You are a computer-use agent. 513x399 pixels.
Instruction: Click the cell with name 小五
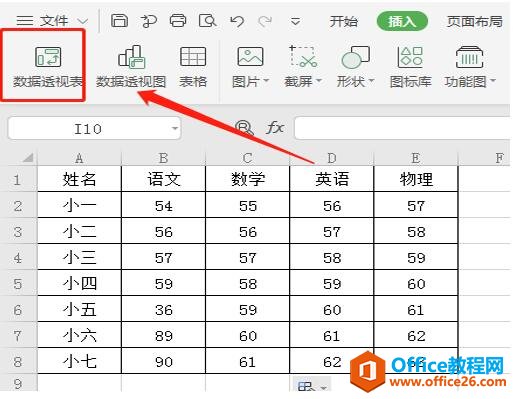click(x=79, y=310)
